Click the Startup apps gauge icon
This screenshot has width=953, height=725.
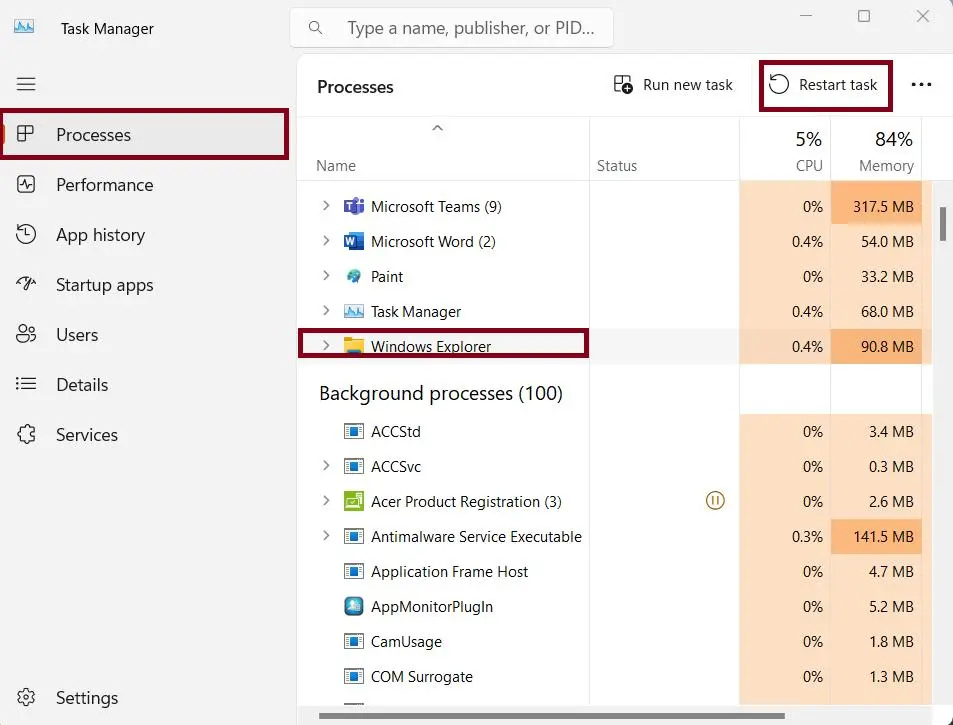pos(26,284)
